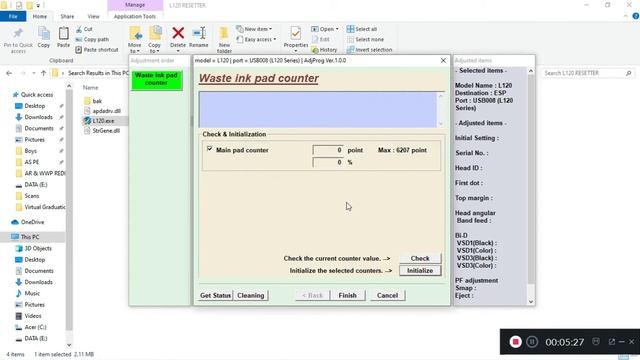The image size is (640, 360).
Task: Collapse the ribbon with chevron
Action: pyautogui.click(x=626, y=16)
